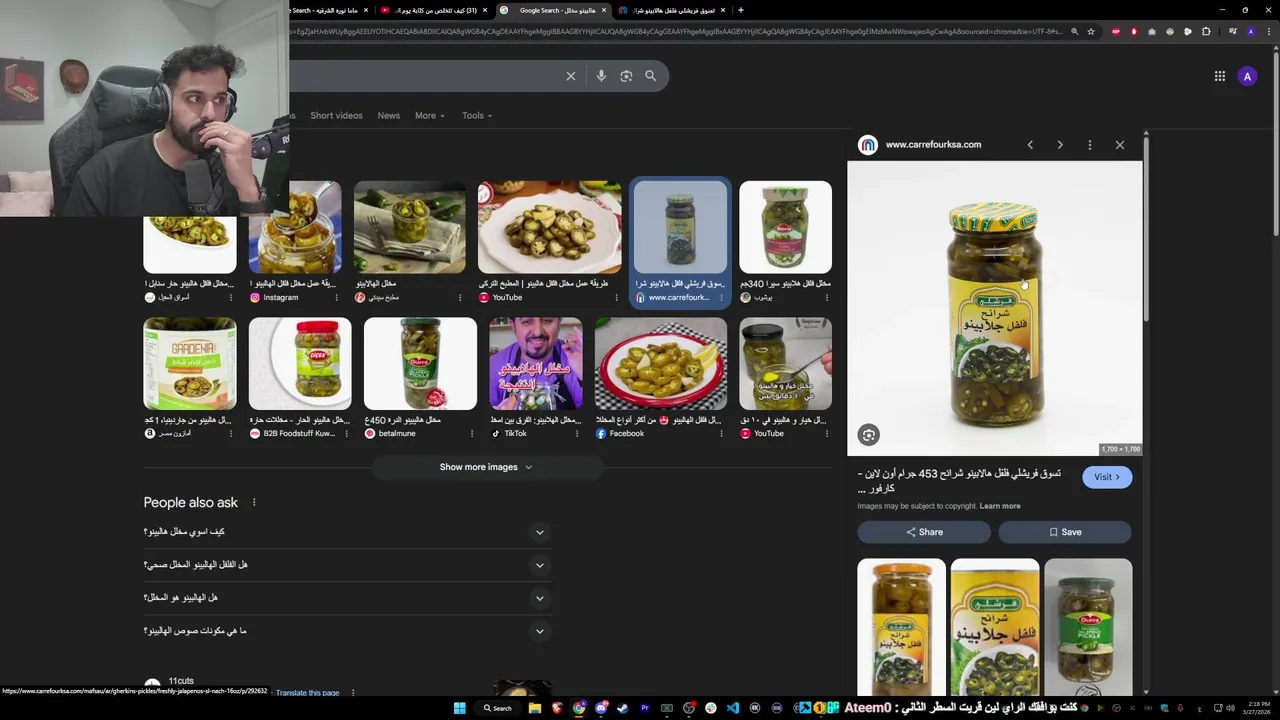This screenshot has width=1280, height=720.
Task: Open the Facebook jalapeno plate thumbnail
Action: point(661,364)
